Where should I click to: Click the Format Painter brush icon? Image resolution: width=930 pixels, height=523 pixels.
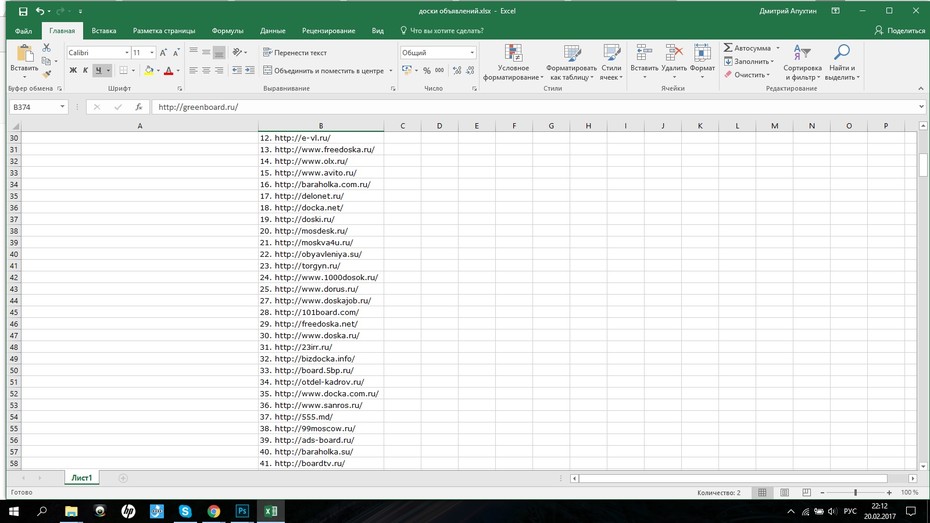pyautogui.click(x=46, y=74)
